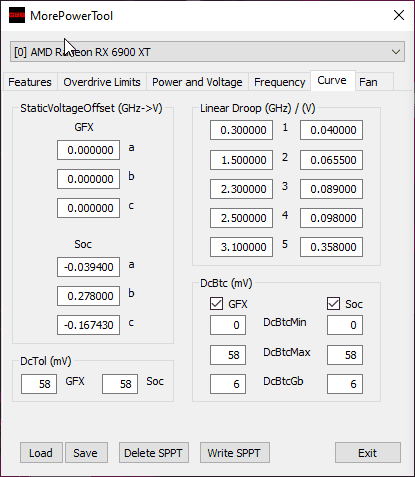Click Linear Droop row 4 GHz field 2.500000

point(241,218)
